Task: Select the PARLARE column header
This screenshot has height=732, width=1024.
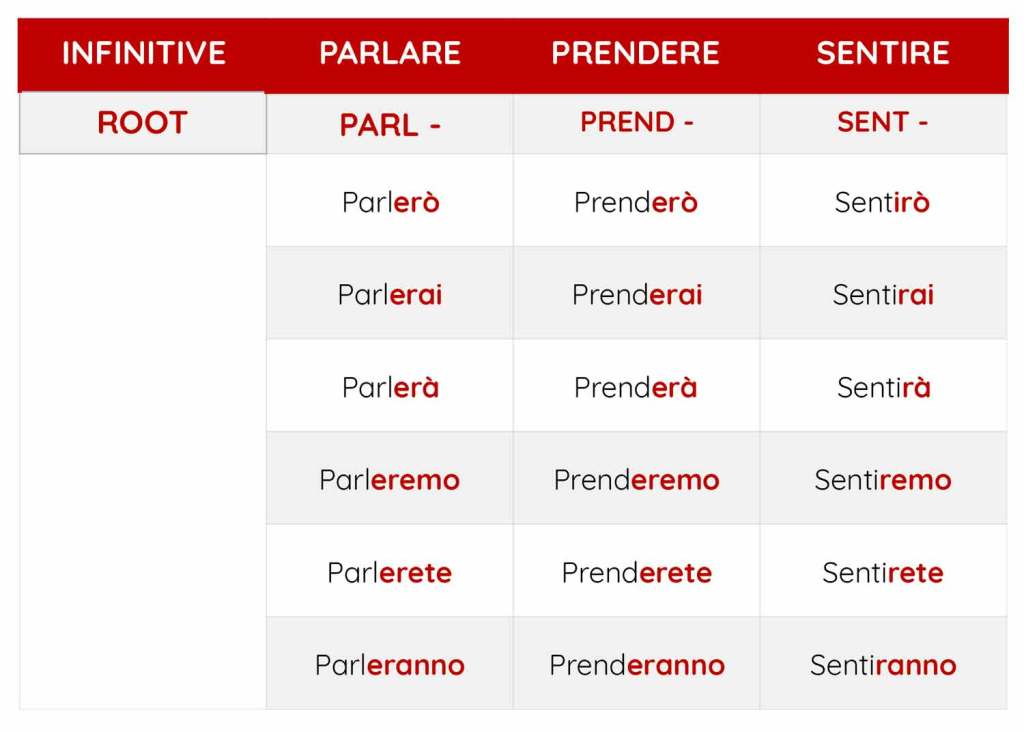Action: click(x=390, y=53)
